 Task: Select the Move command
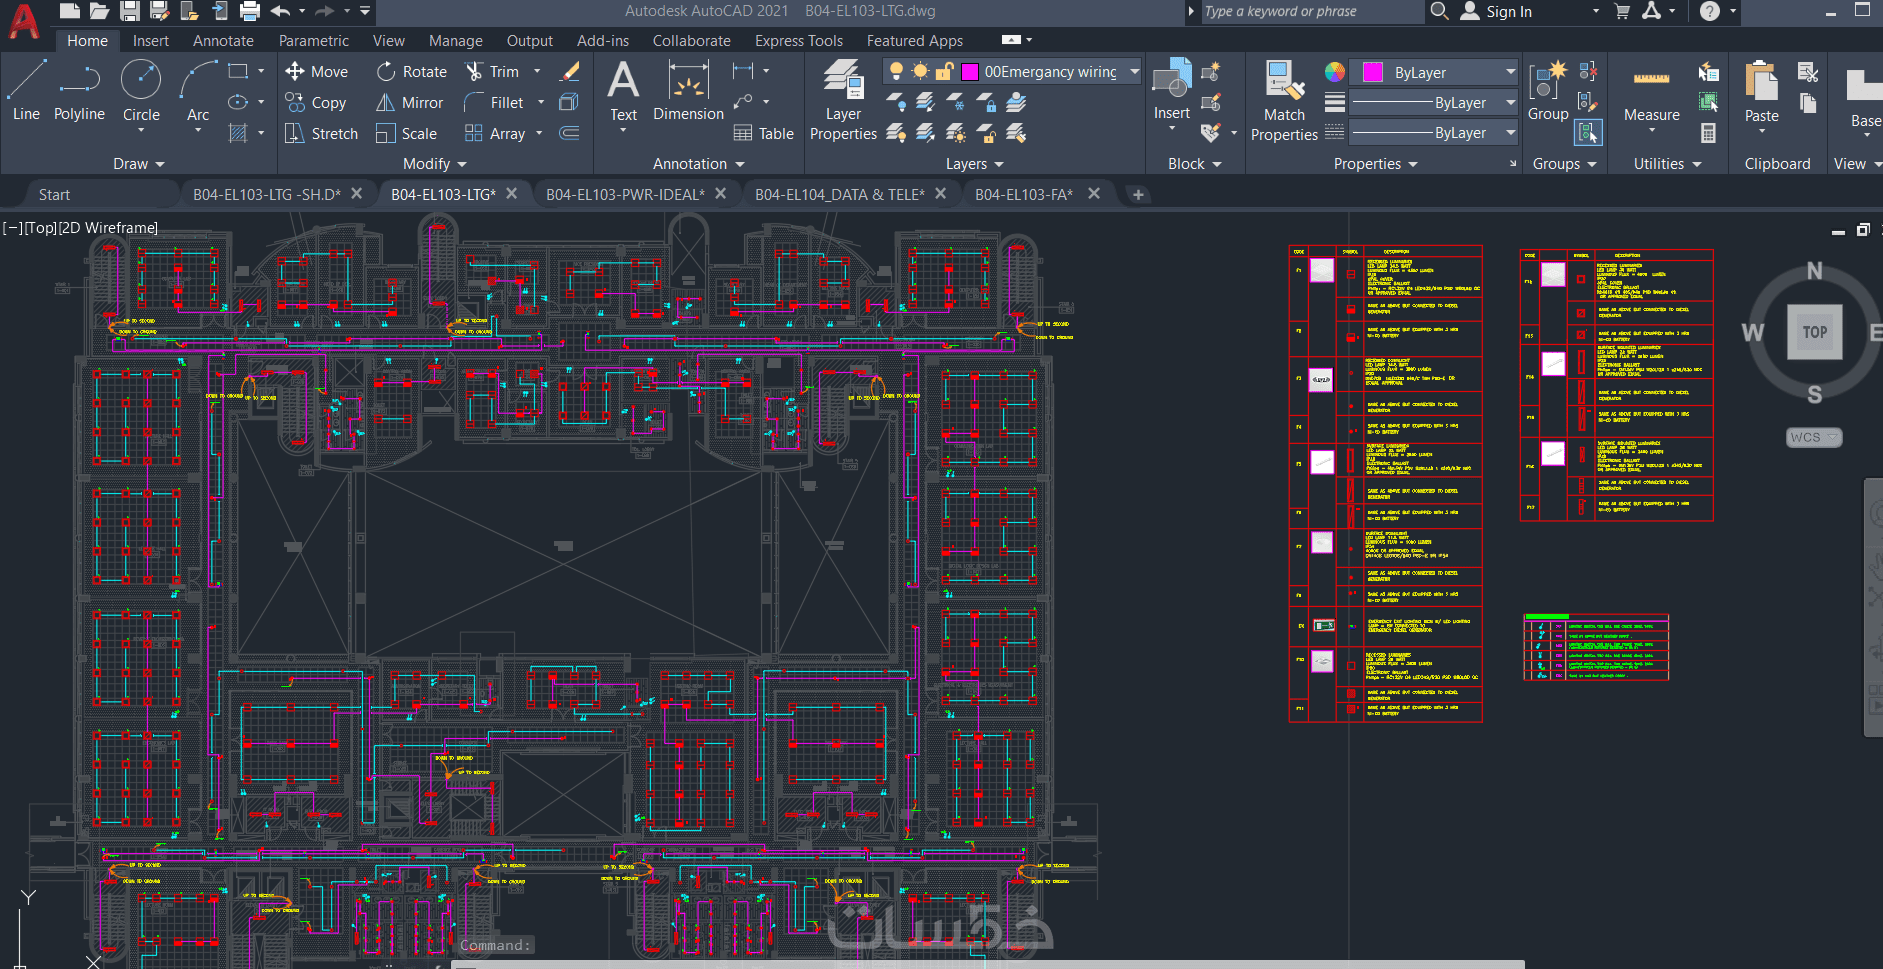(x=317, y=72)
